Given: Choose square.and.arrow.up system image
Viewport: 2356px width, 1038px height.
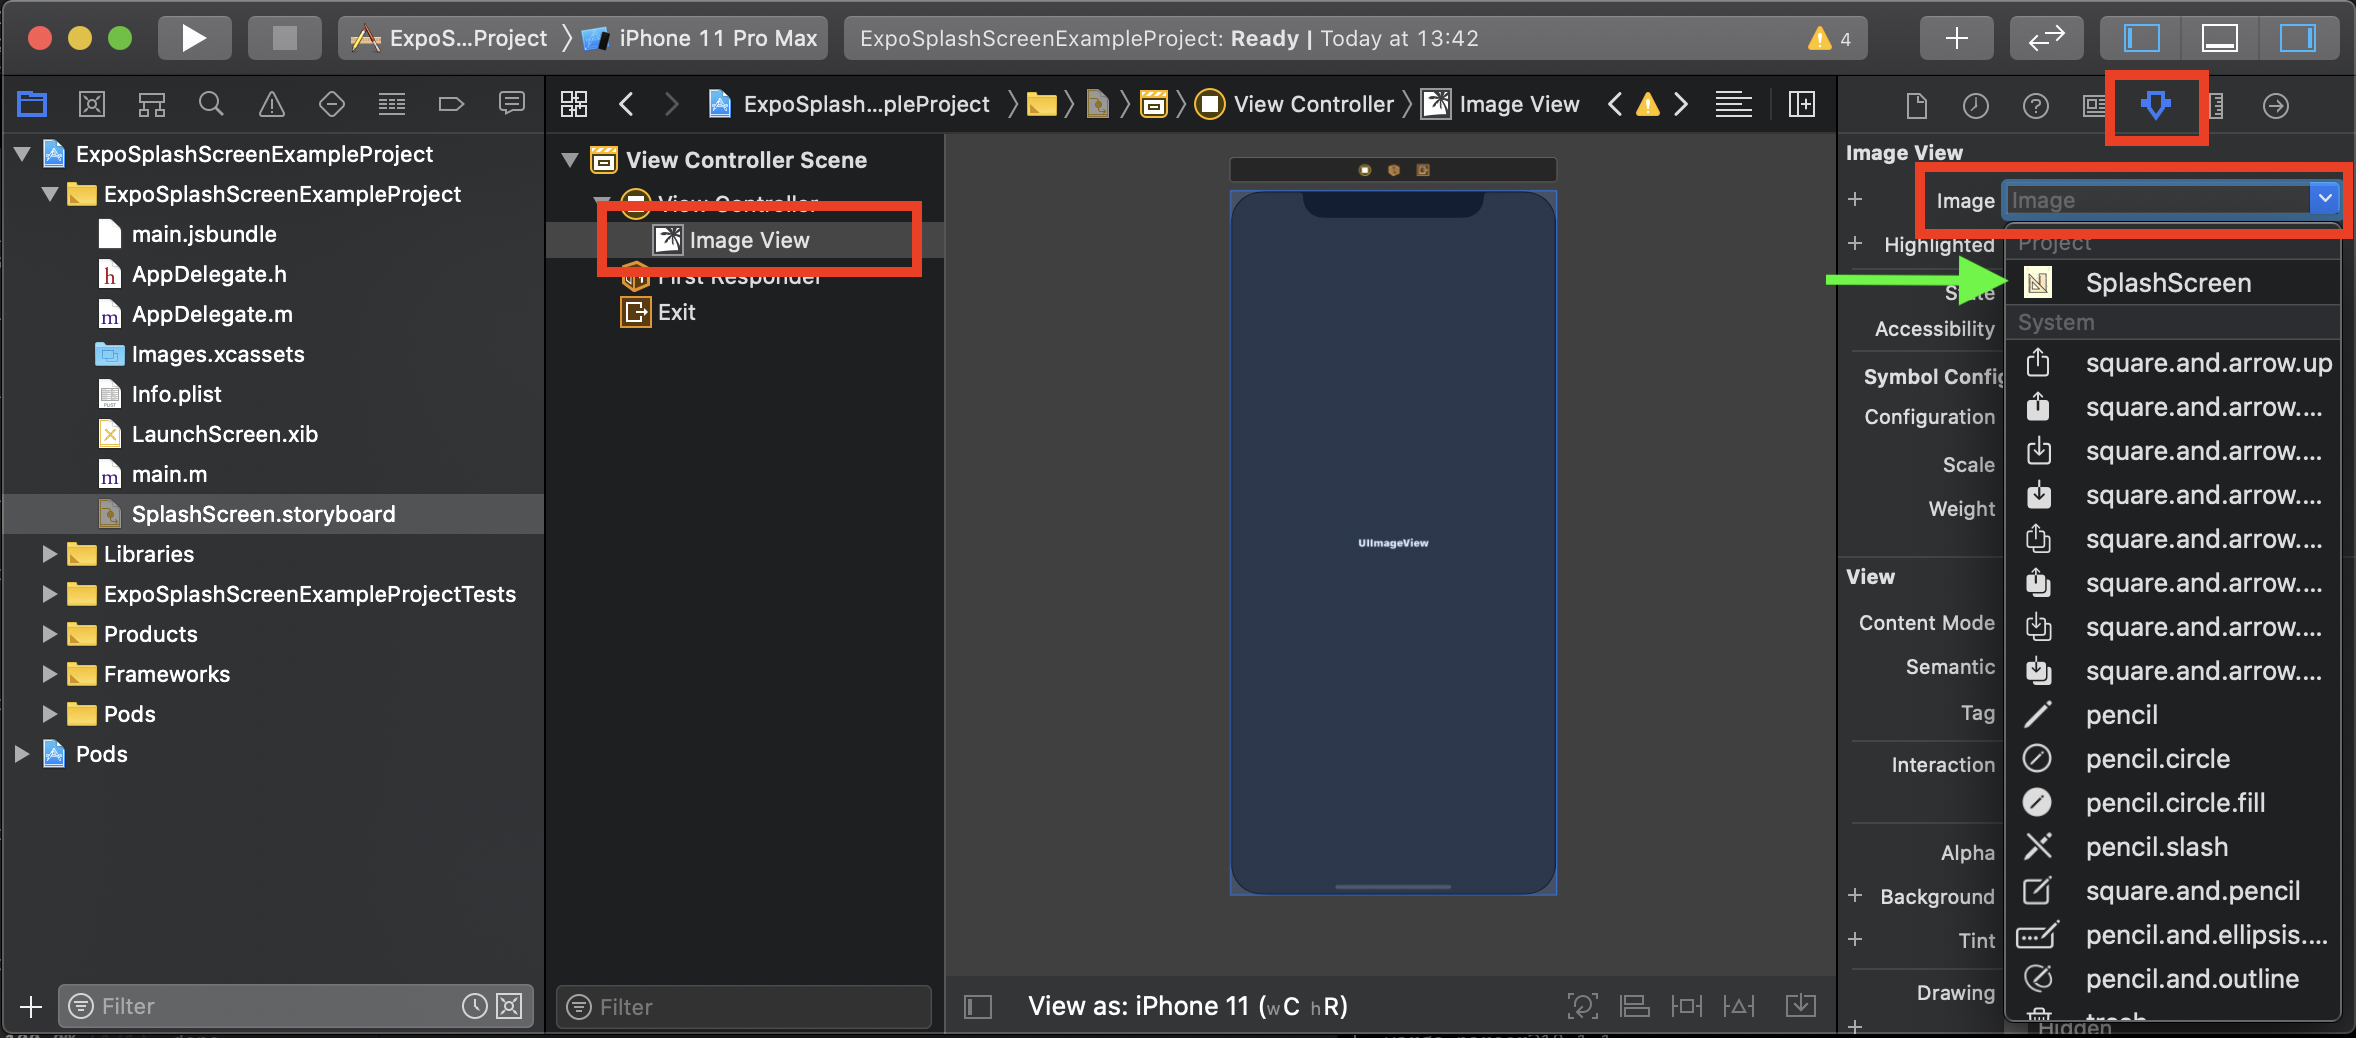Looking at the screenshot, I should 2173,363.
